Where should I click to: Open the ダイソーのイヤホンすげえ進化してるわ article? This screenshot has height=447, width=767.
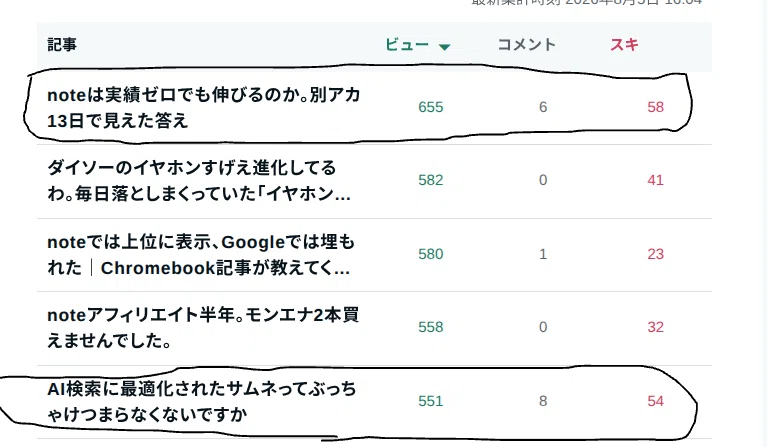pyautogui.click(x=199, y=181)
